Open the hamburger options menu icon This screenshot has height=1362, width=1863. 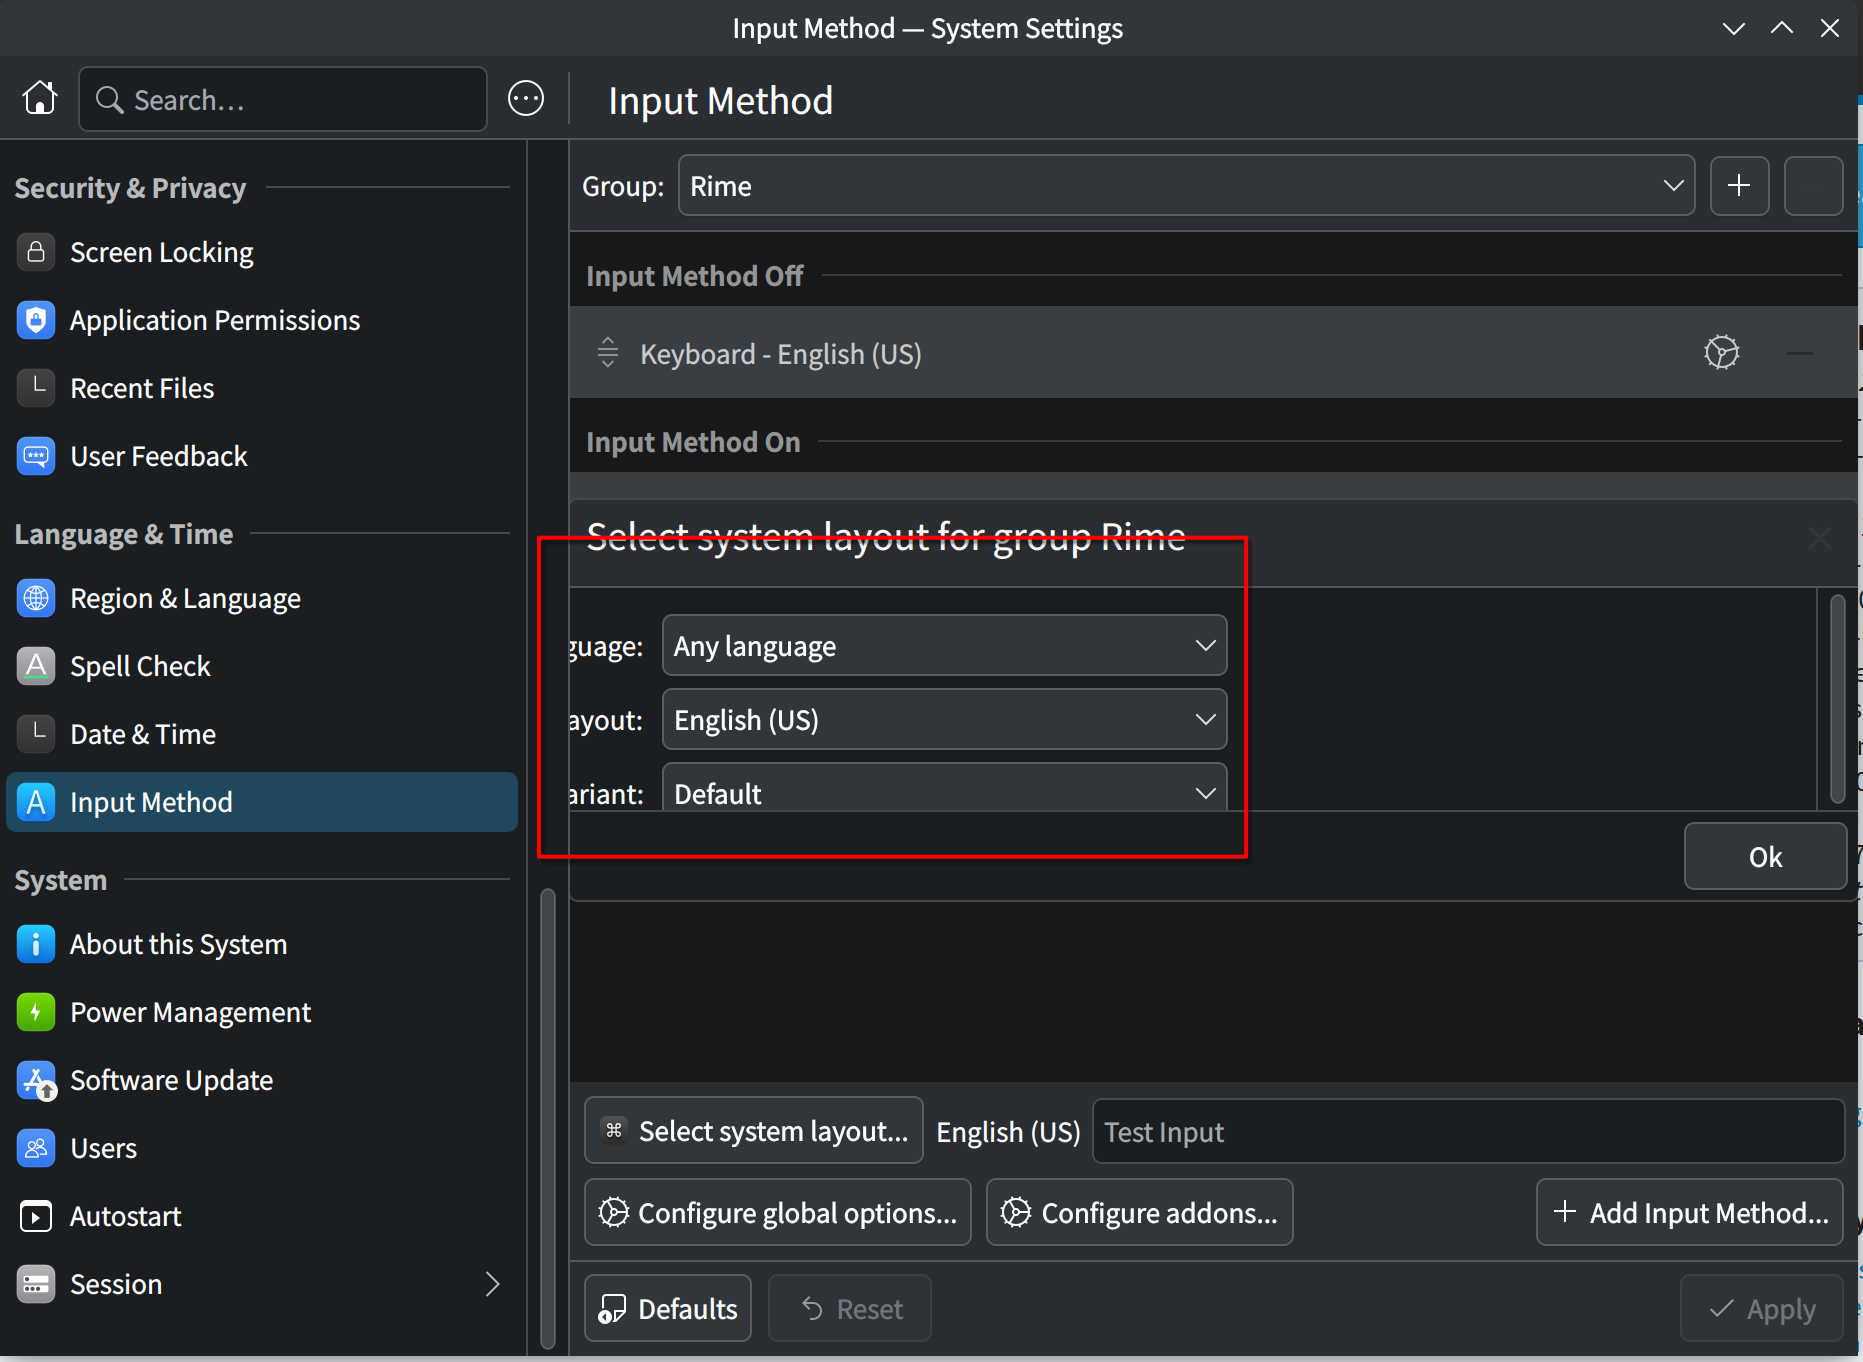tap(526, 99)
